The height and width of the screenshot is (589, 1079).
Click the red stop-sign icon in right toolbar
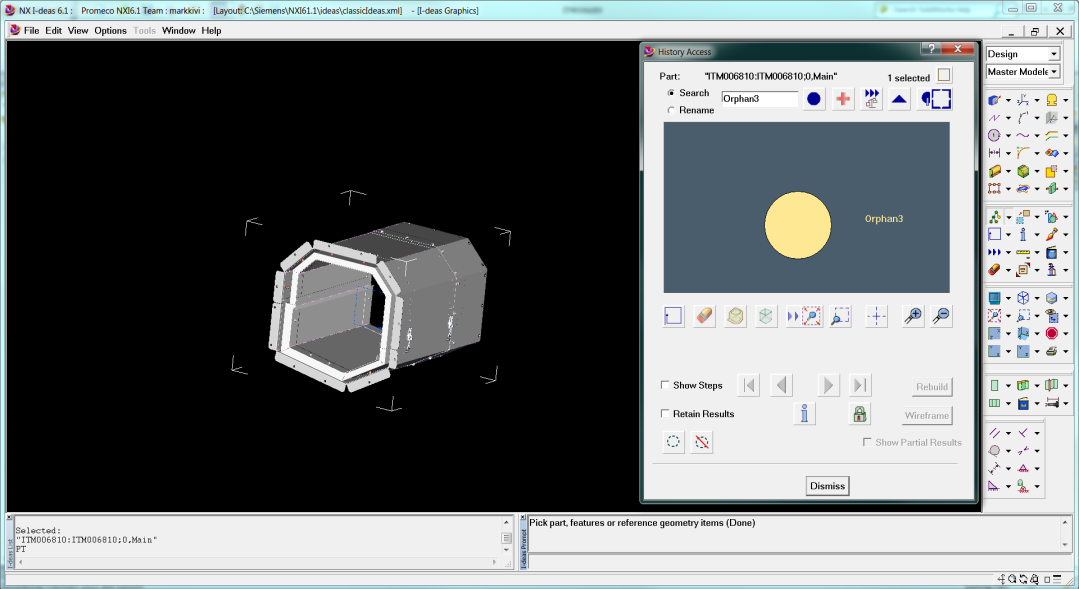[x=1051, y=334]
